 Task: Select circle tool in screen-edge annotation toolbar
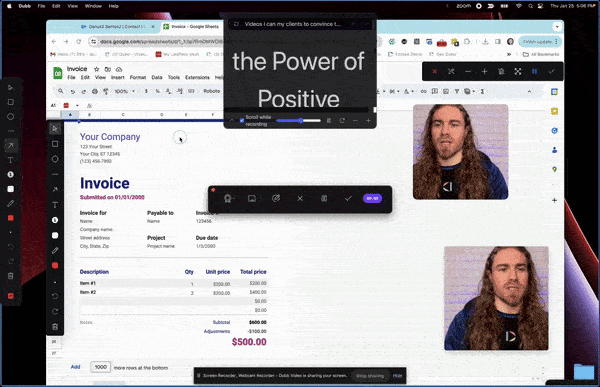[x=11, y=116]
